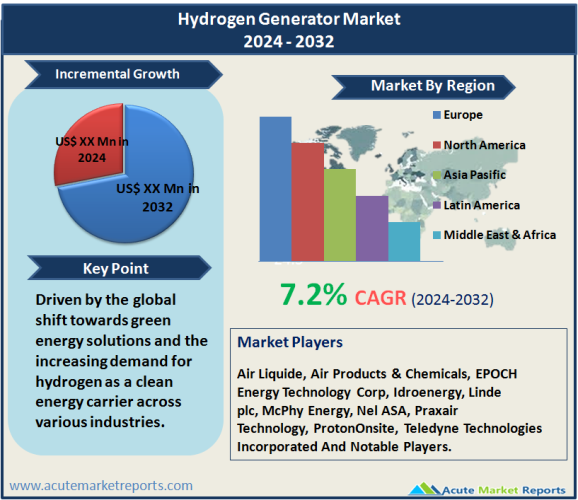Click 'Driven by the global' key point line
This screenshot has height=500, width=578.
105,300
